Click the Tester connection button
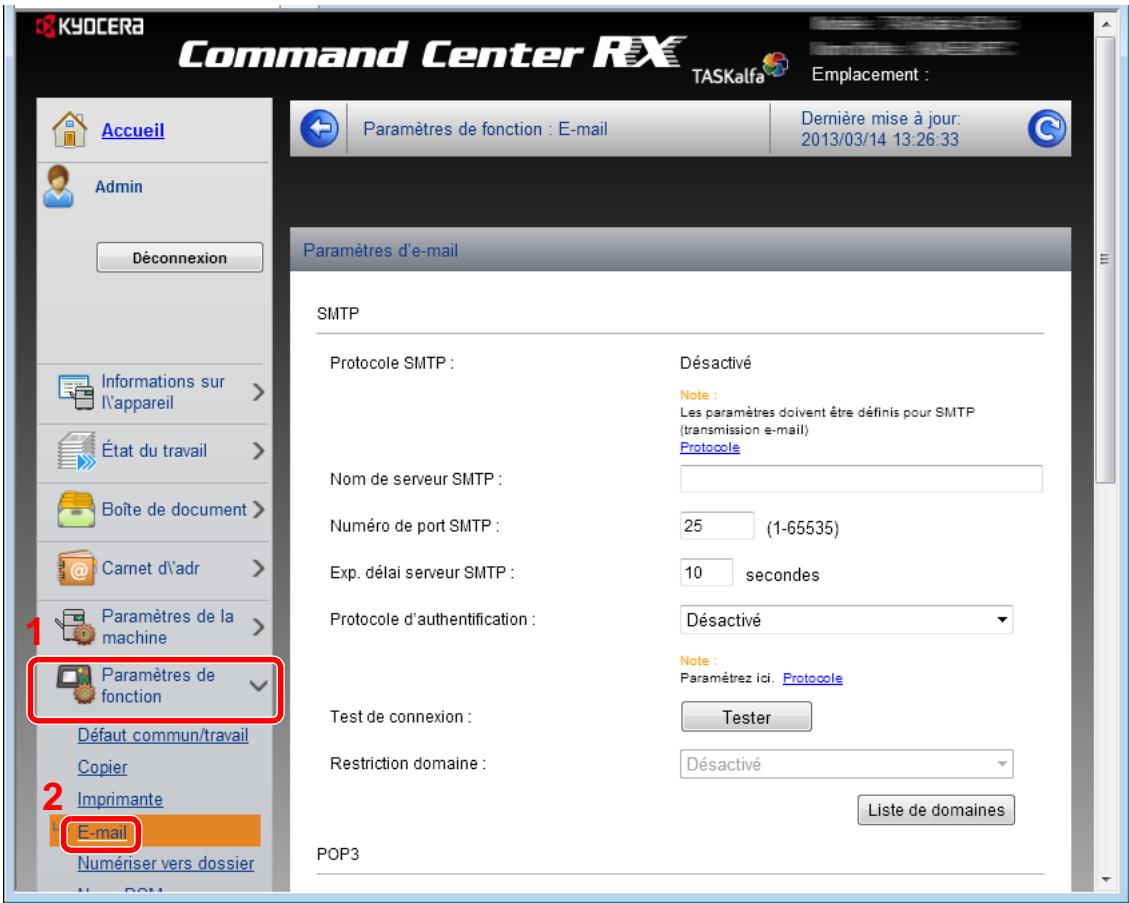1129x903 pixels. pos(745,717)
